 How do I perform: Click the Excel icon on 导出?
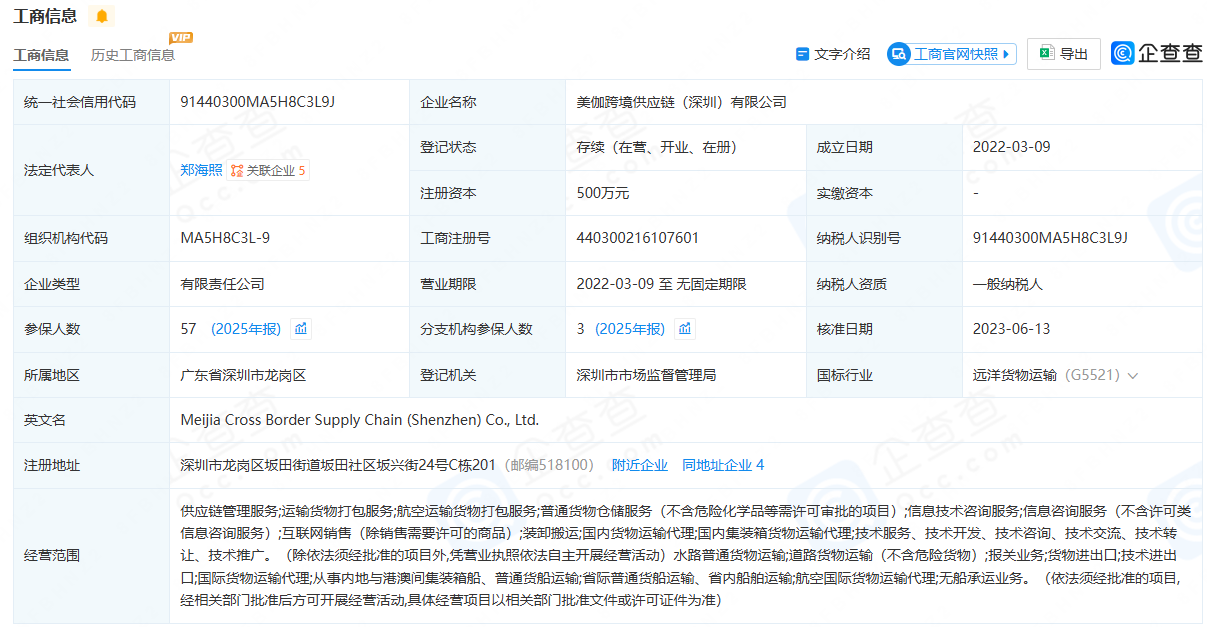click(x=1046, y=54)
